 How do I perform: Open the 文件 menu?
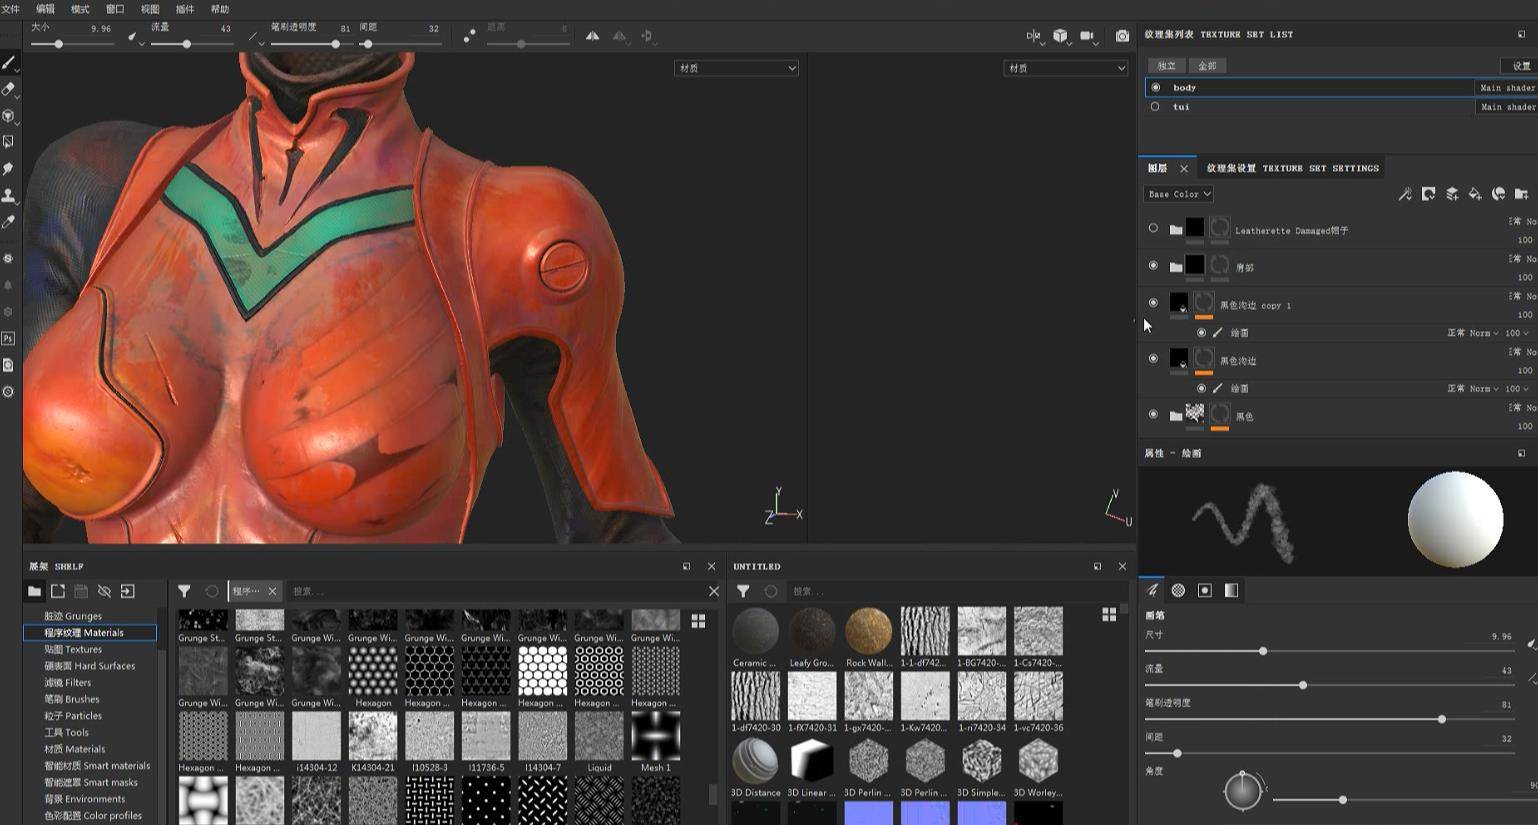(11, 9)
